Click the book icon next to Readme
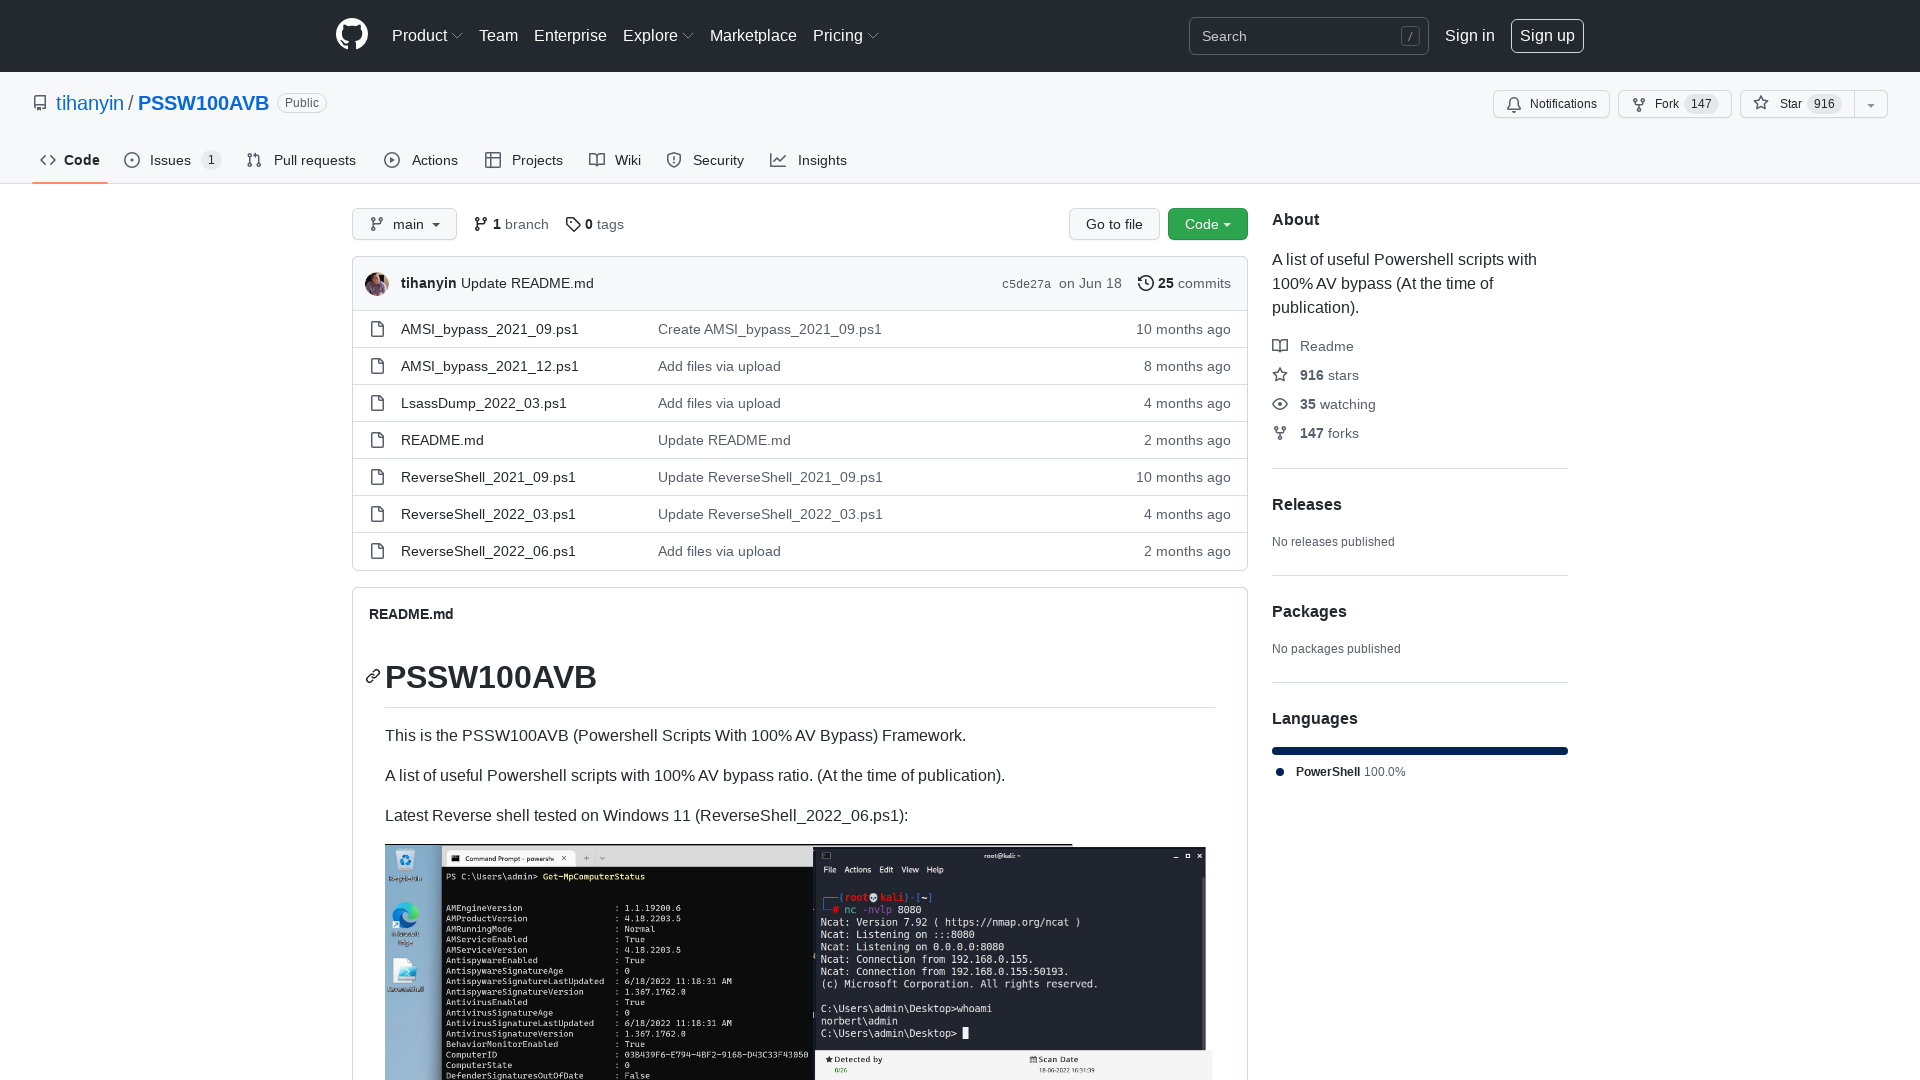1920x1080 pixels. pos(1280,346)
